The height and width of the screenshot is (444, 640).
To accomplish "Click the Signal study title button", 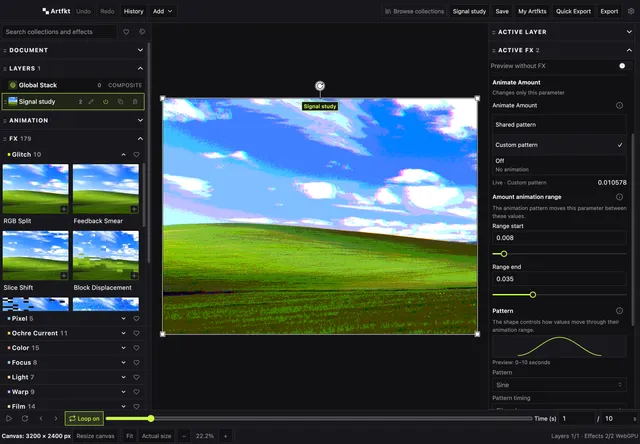I will point(469,11).
